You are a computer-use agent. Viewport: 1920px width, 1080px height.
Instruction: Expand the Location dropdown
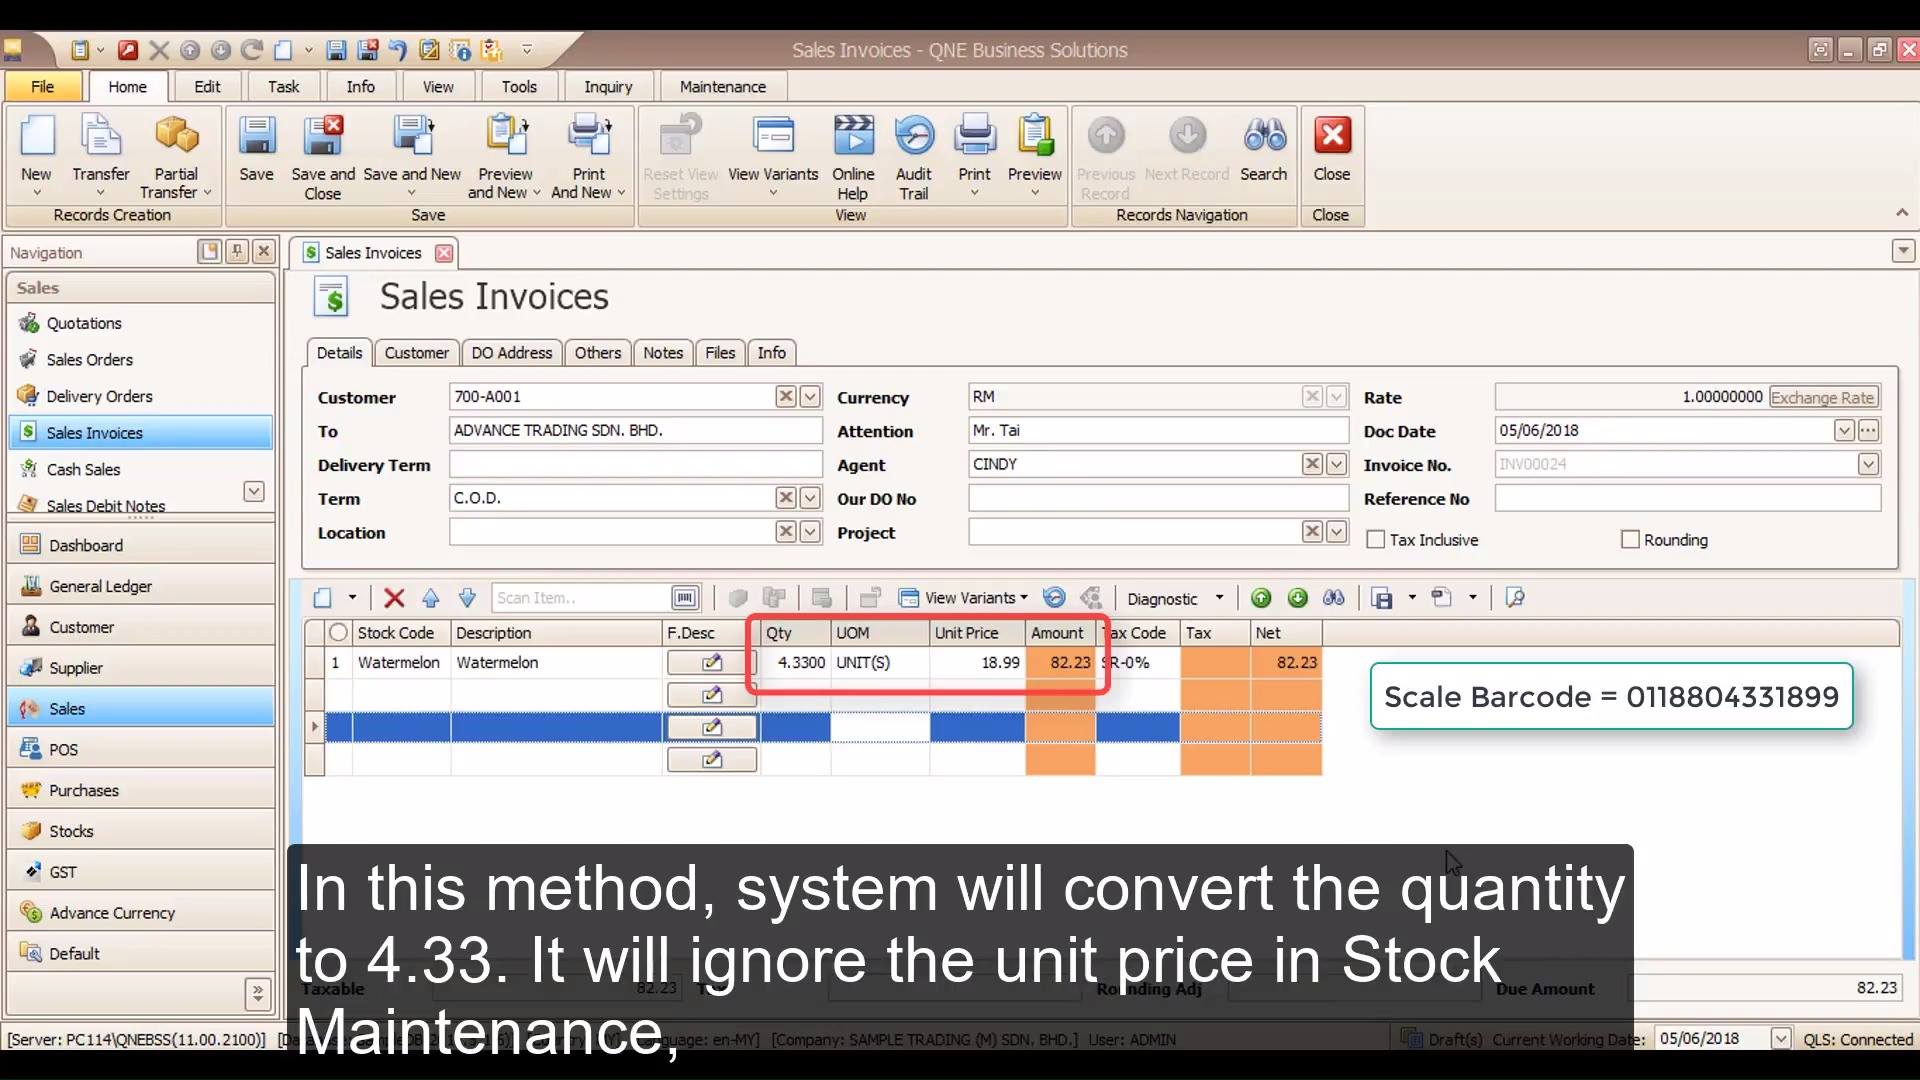(x=810, y=532)
